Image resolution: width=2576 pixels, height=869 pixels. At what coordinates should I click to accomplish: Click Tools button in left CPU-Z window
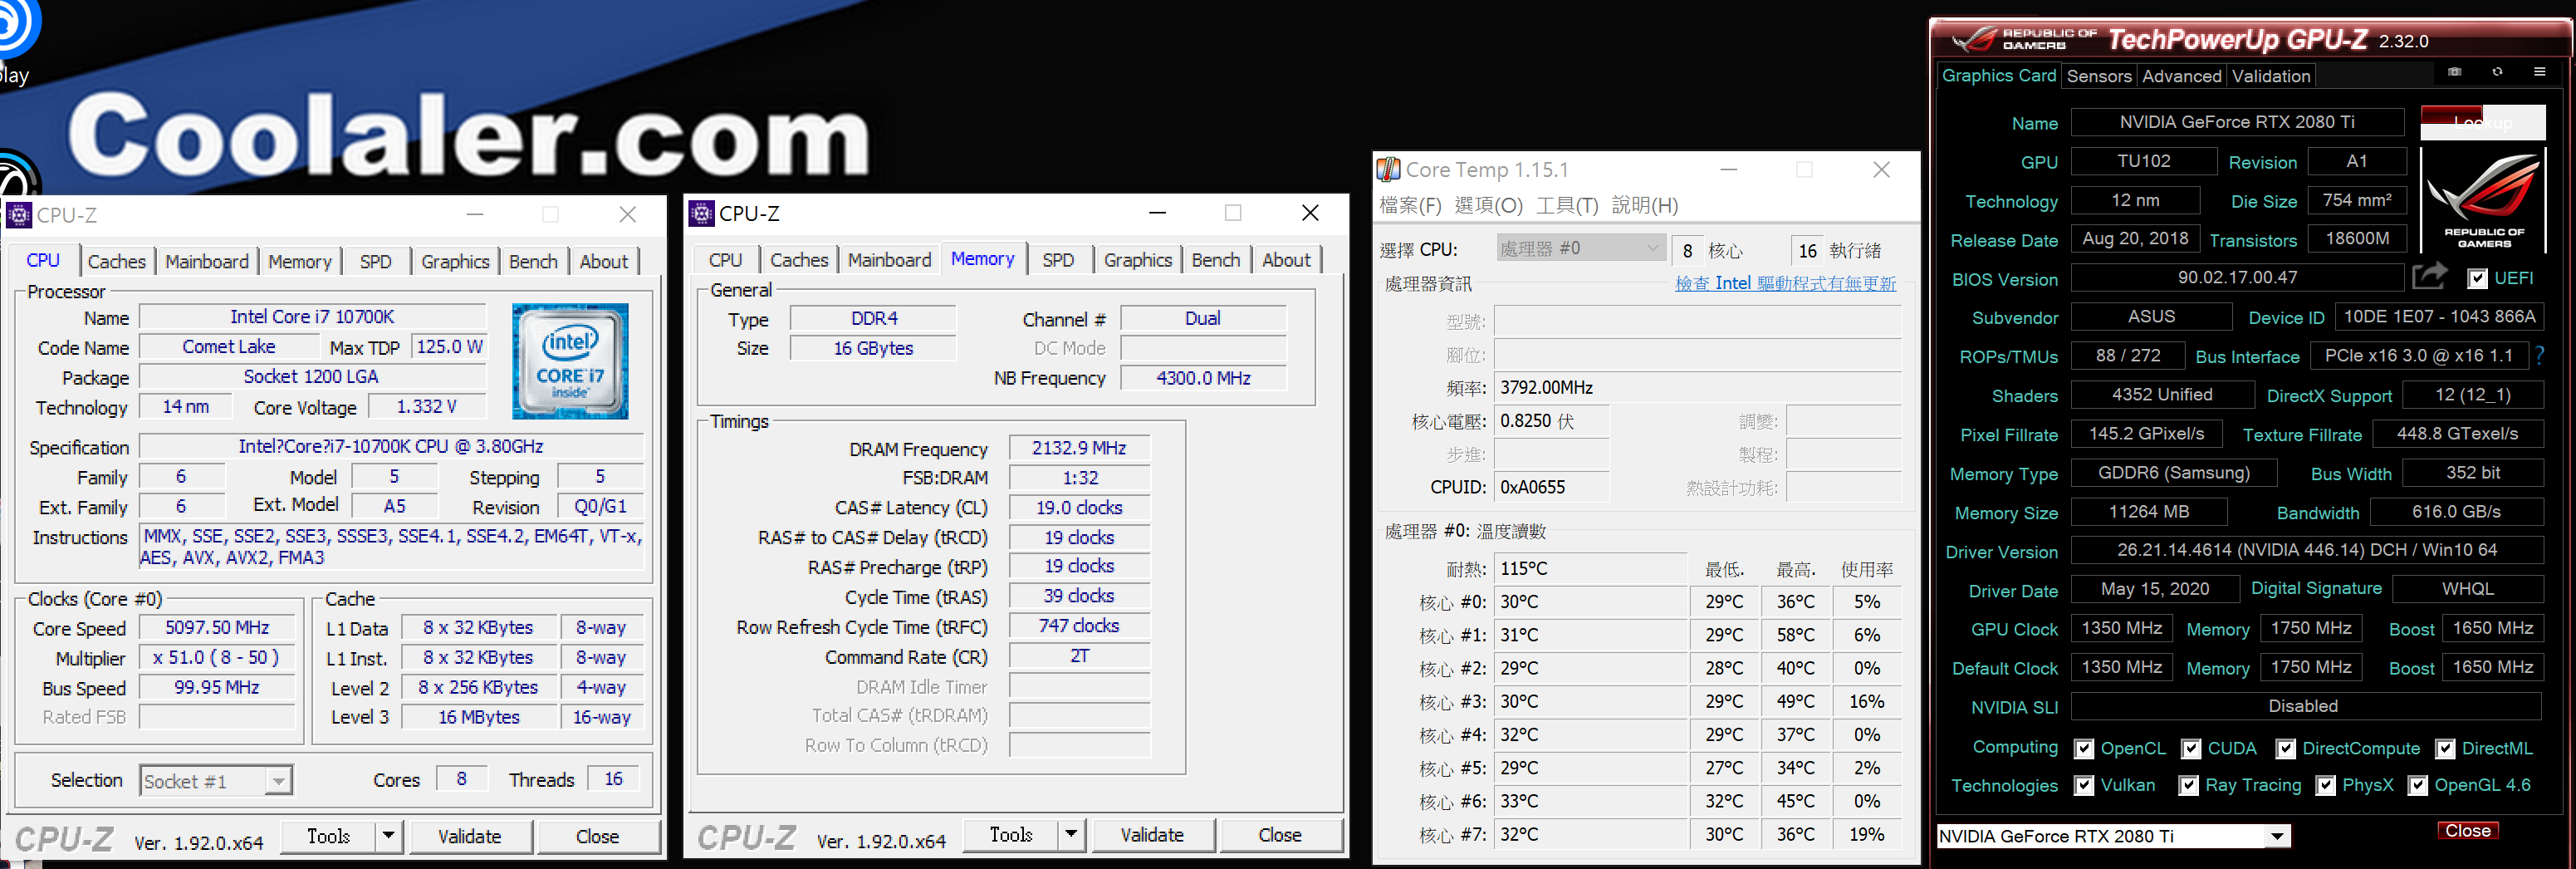(328, 836)
